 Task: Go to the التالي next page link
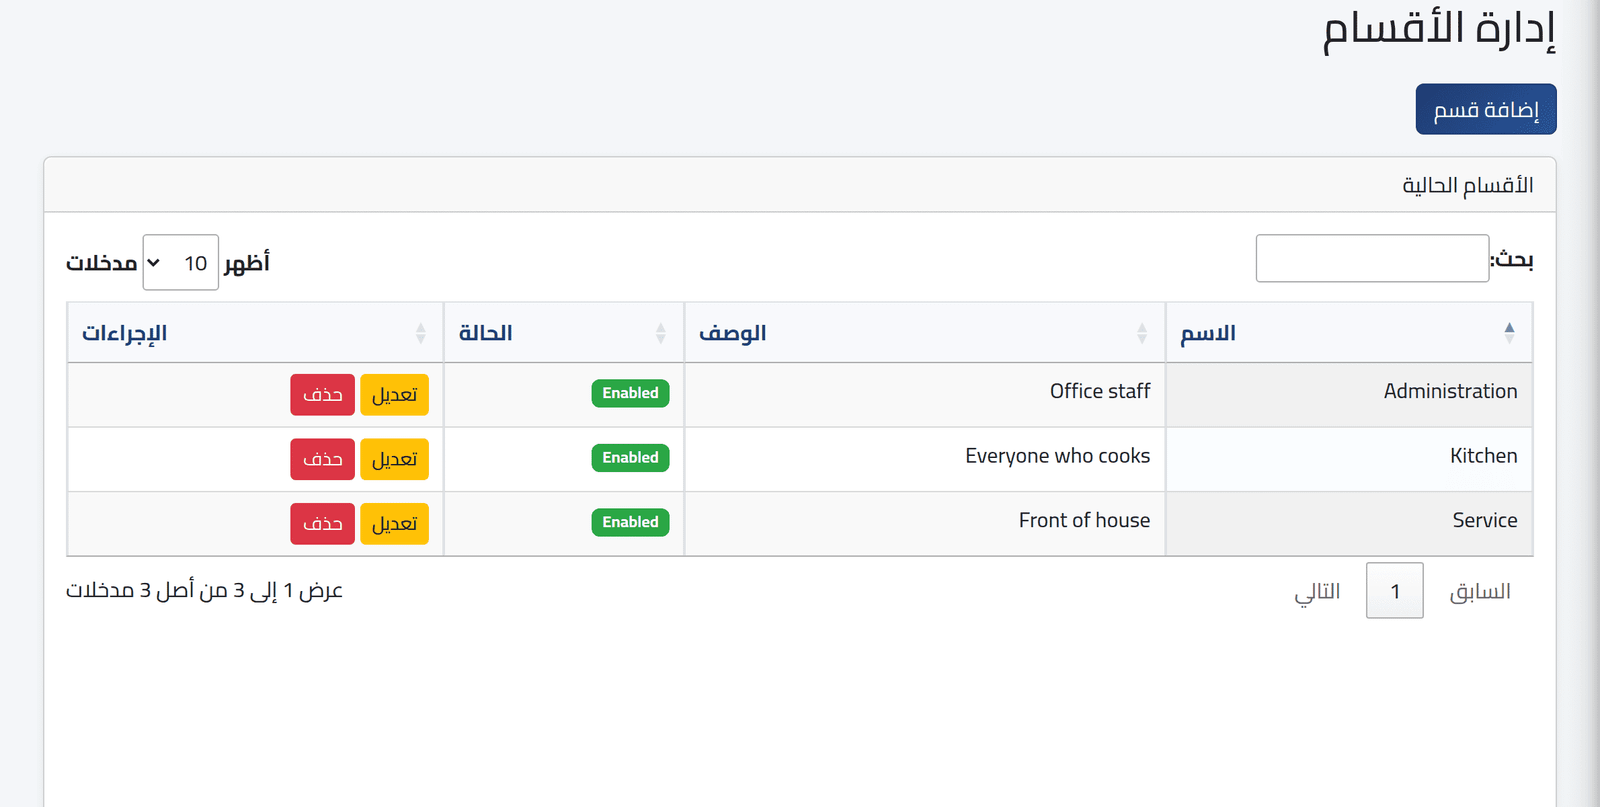coord(1317,591)
